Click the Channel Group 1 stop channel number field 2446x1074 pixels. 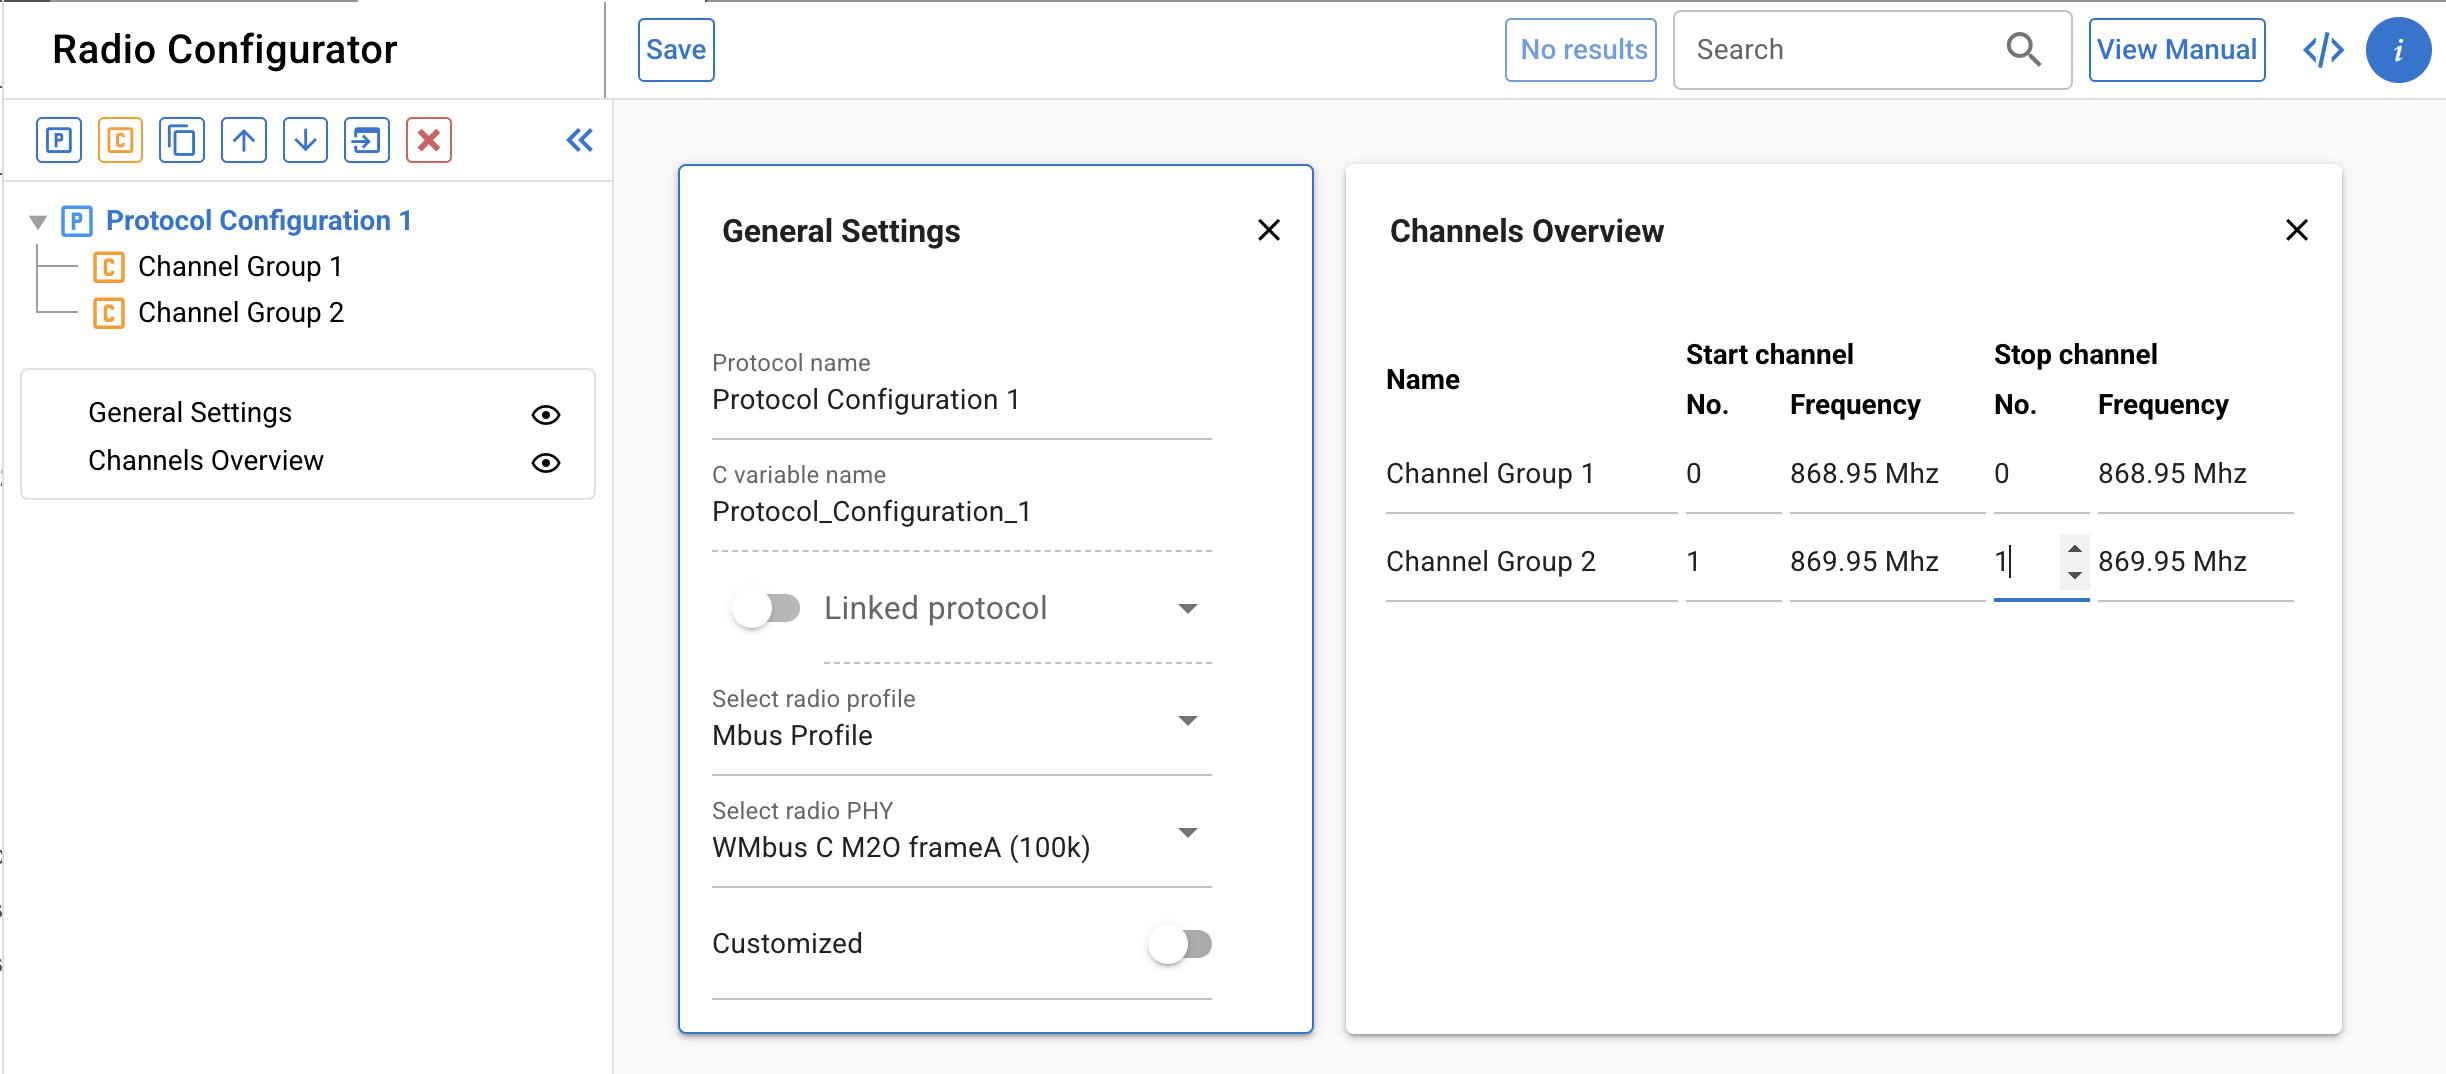coord(2041,474)
